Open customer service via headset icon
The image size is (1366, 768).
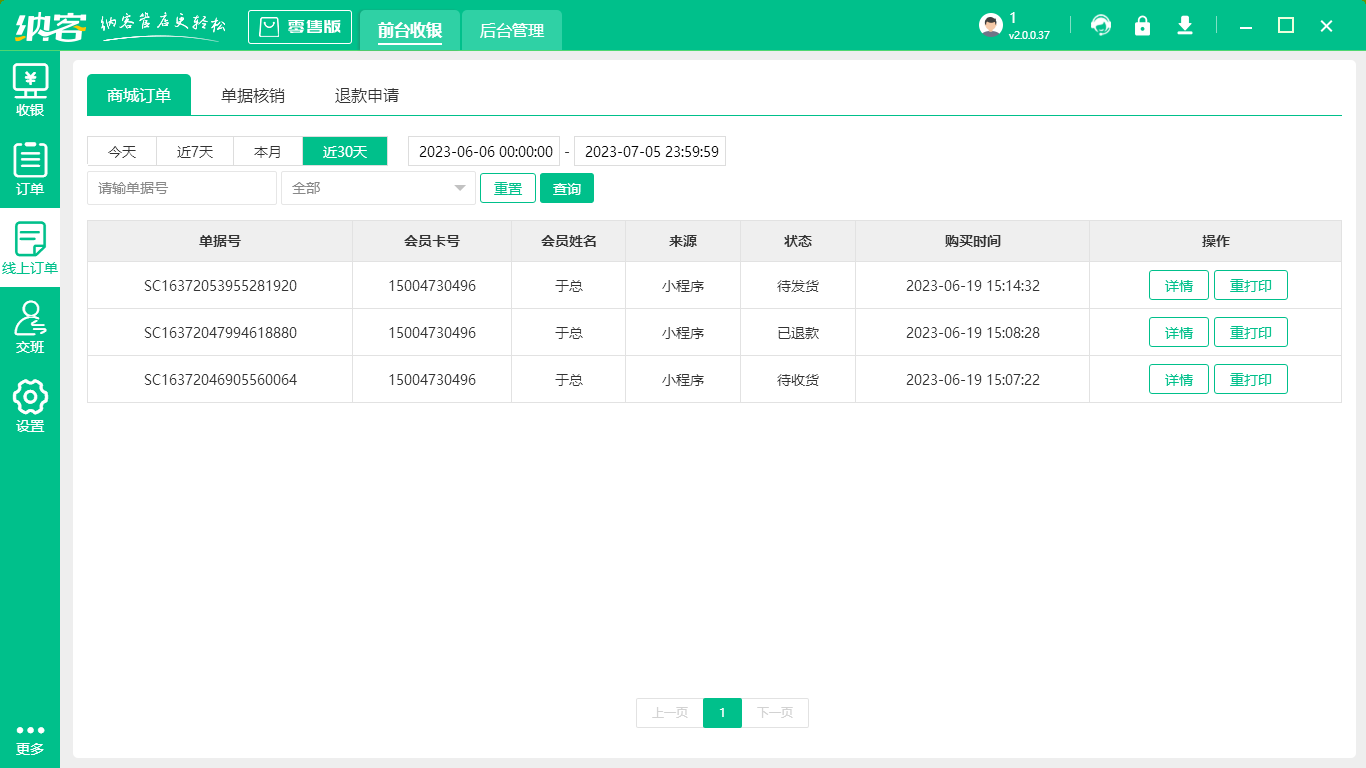pos(1101,26)
